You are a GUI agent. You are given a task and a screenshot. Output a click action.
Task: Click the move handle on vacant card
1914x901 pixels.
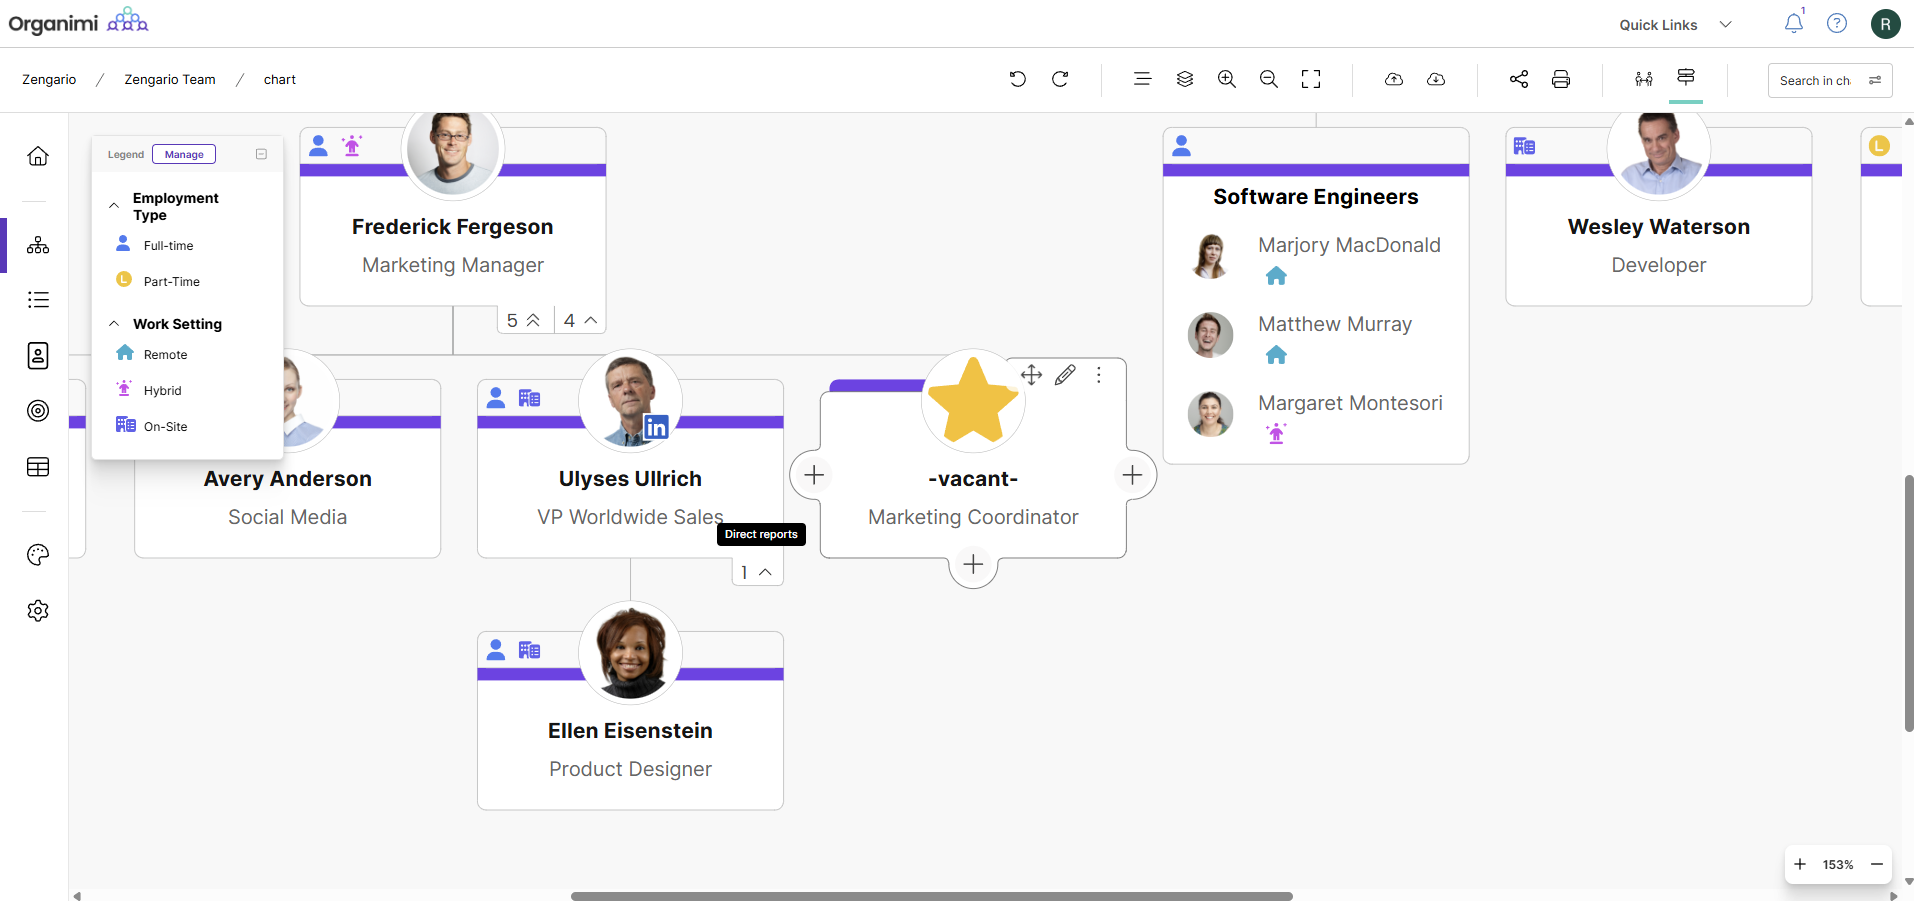point(1031,374)
